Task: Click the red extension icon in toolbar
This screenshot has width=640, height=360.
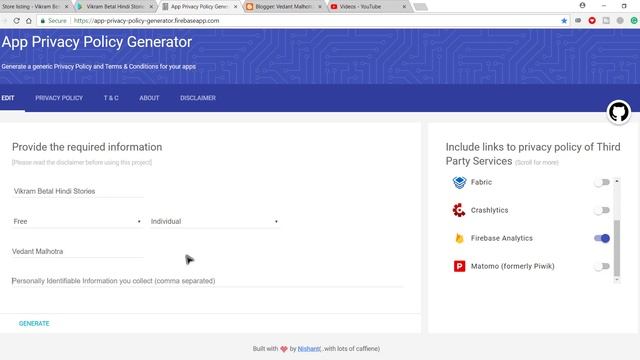Action: pos(592,20)
